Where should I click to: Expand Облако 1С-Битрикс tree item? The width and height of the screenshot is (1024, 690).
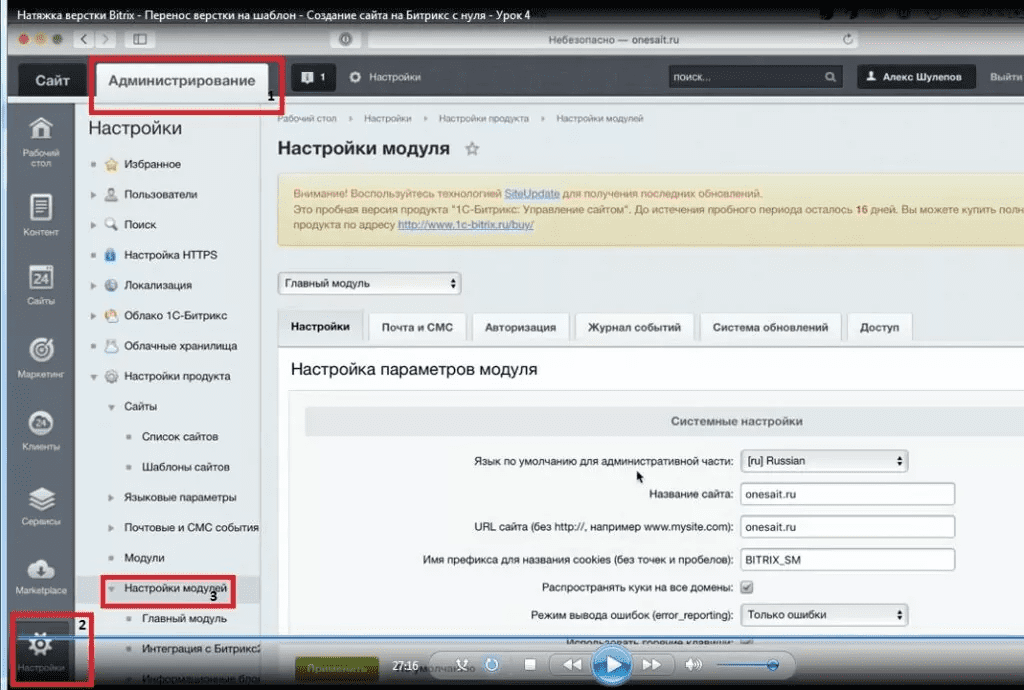[93, 315]
